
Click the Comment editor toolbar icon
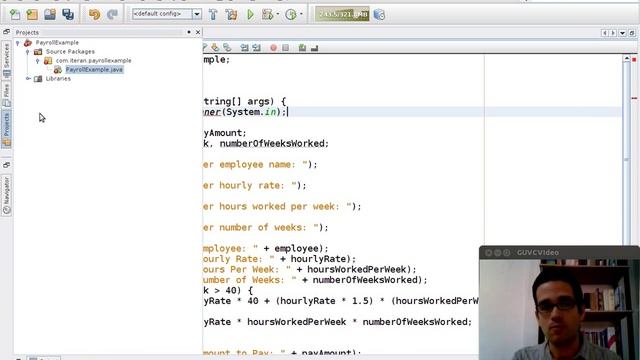pos(302,48)
